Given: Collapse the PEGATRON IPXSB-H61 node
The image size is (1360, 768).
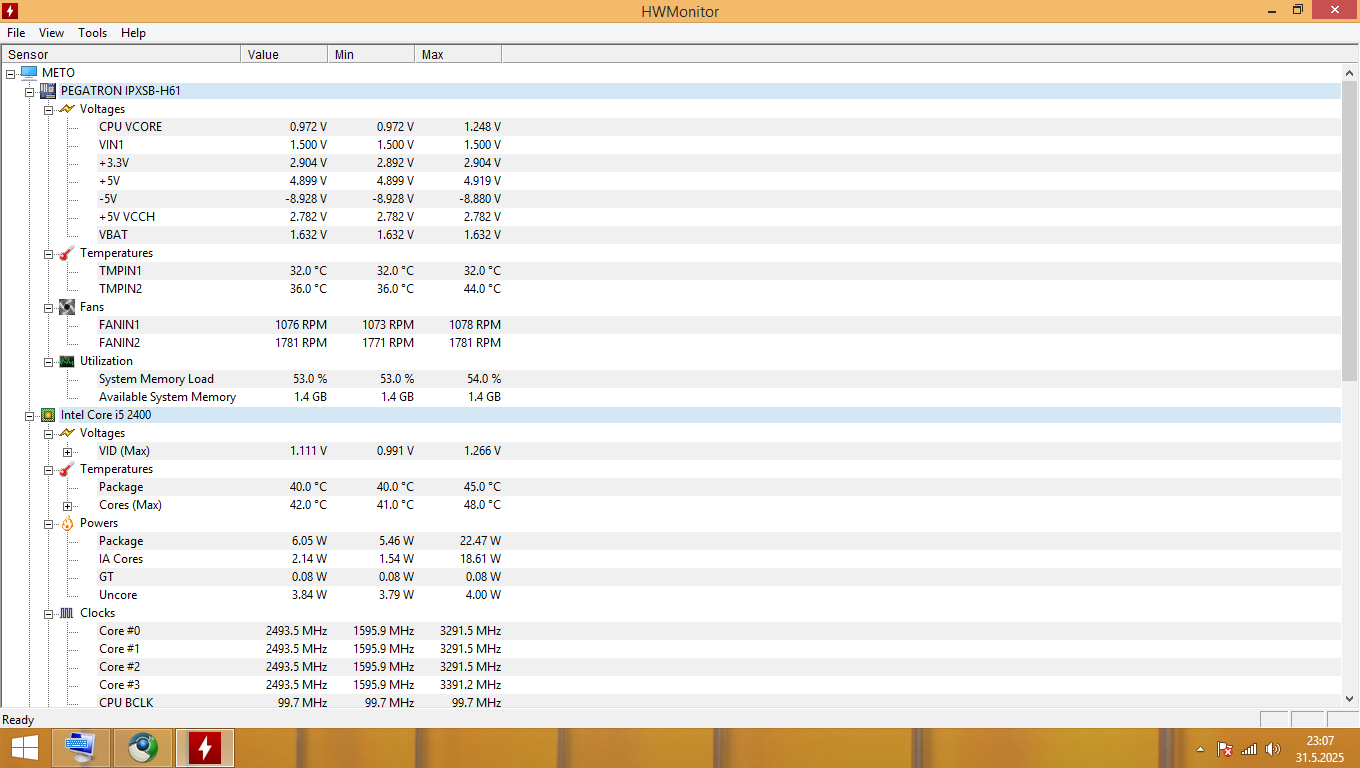Looking at the screenshot, I should coord(30,91).
